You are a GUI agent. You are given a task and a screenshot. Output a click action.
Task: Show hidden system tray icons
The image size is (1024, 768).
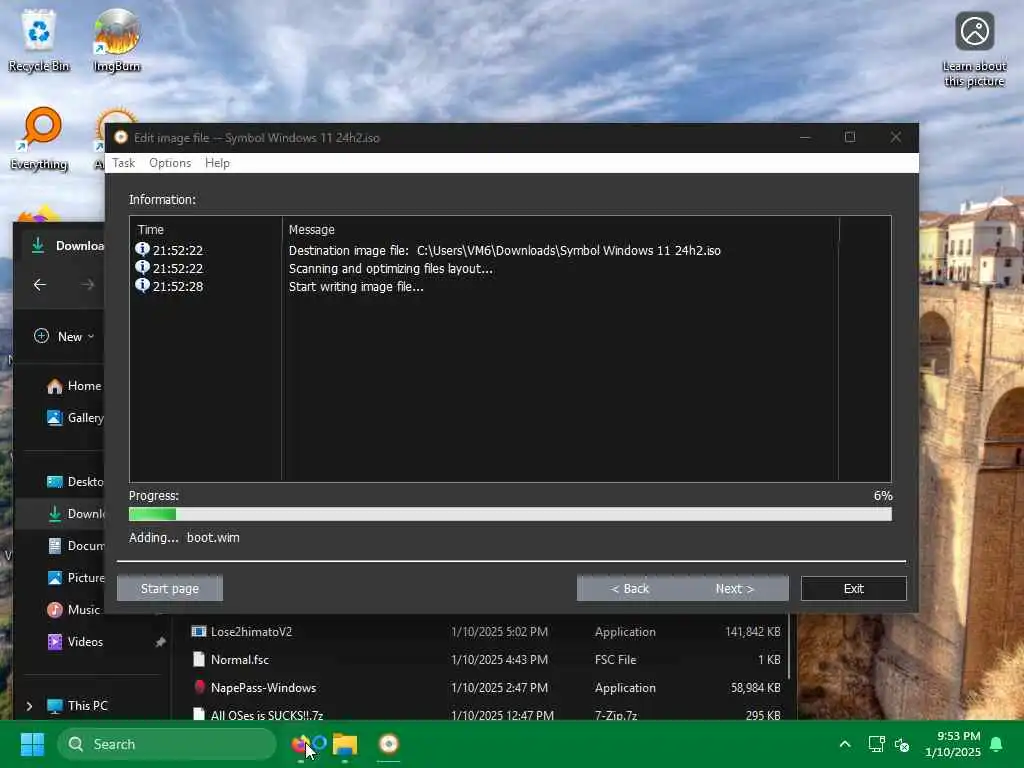point(844,744)
